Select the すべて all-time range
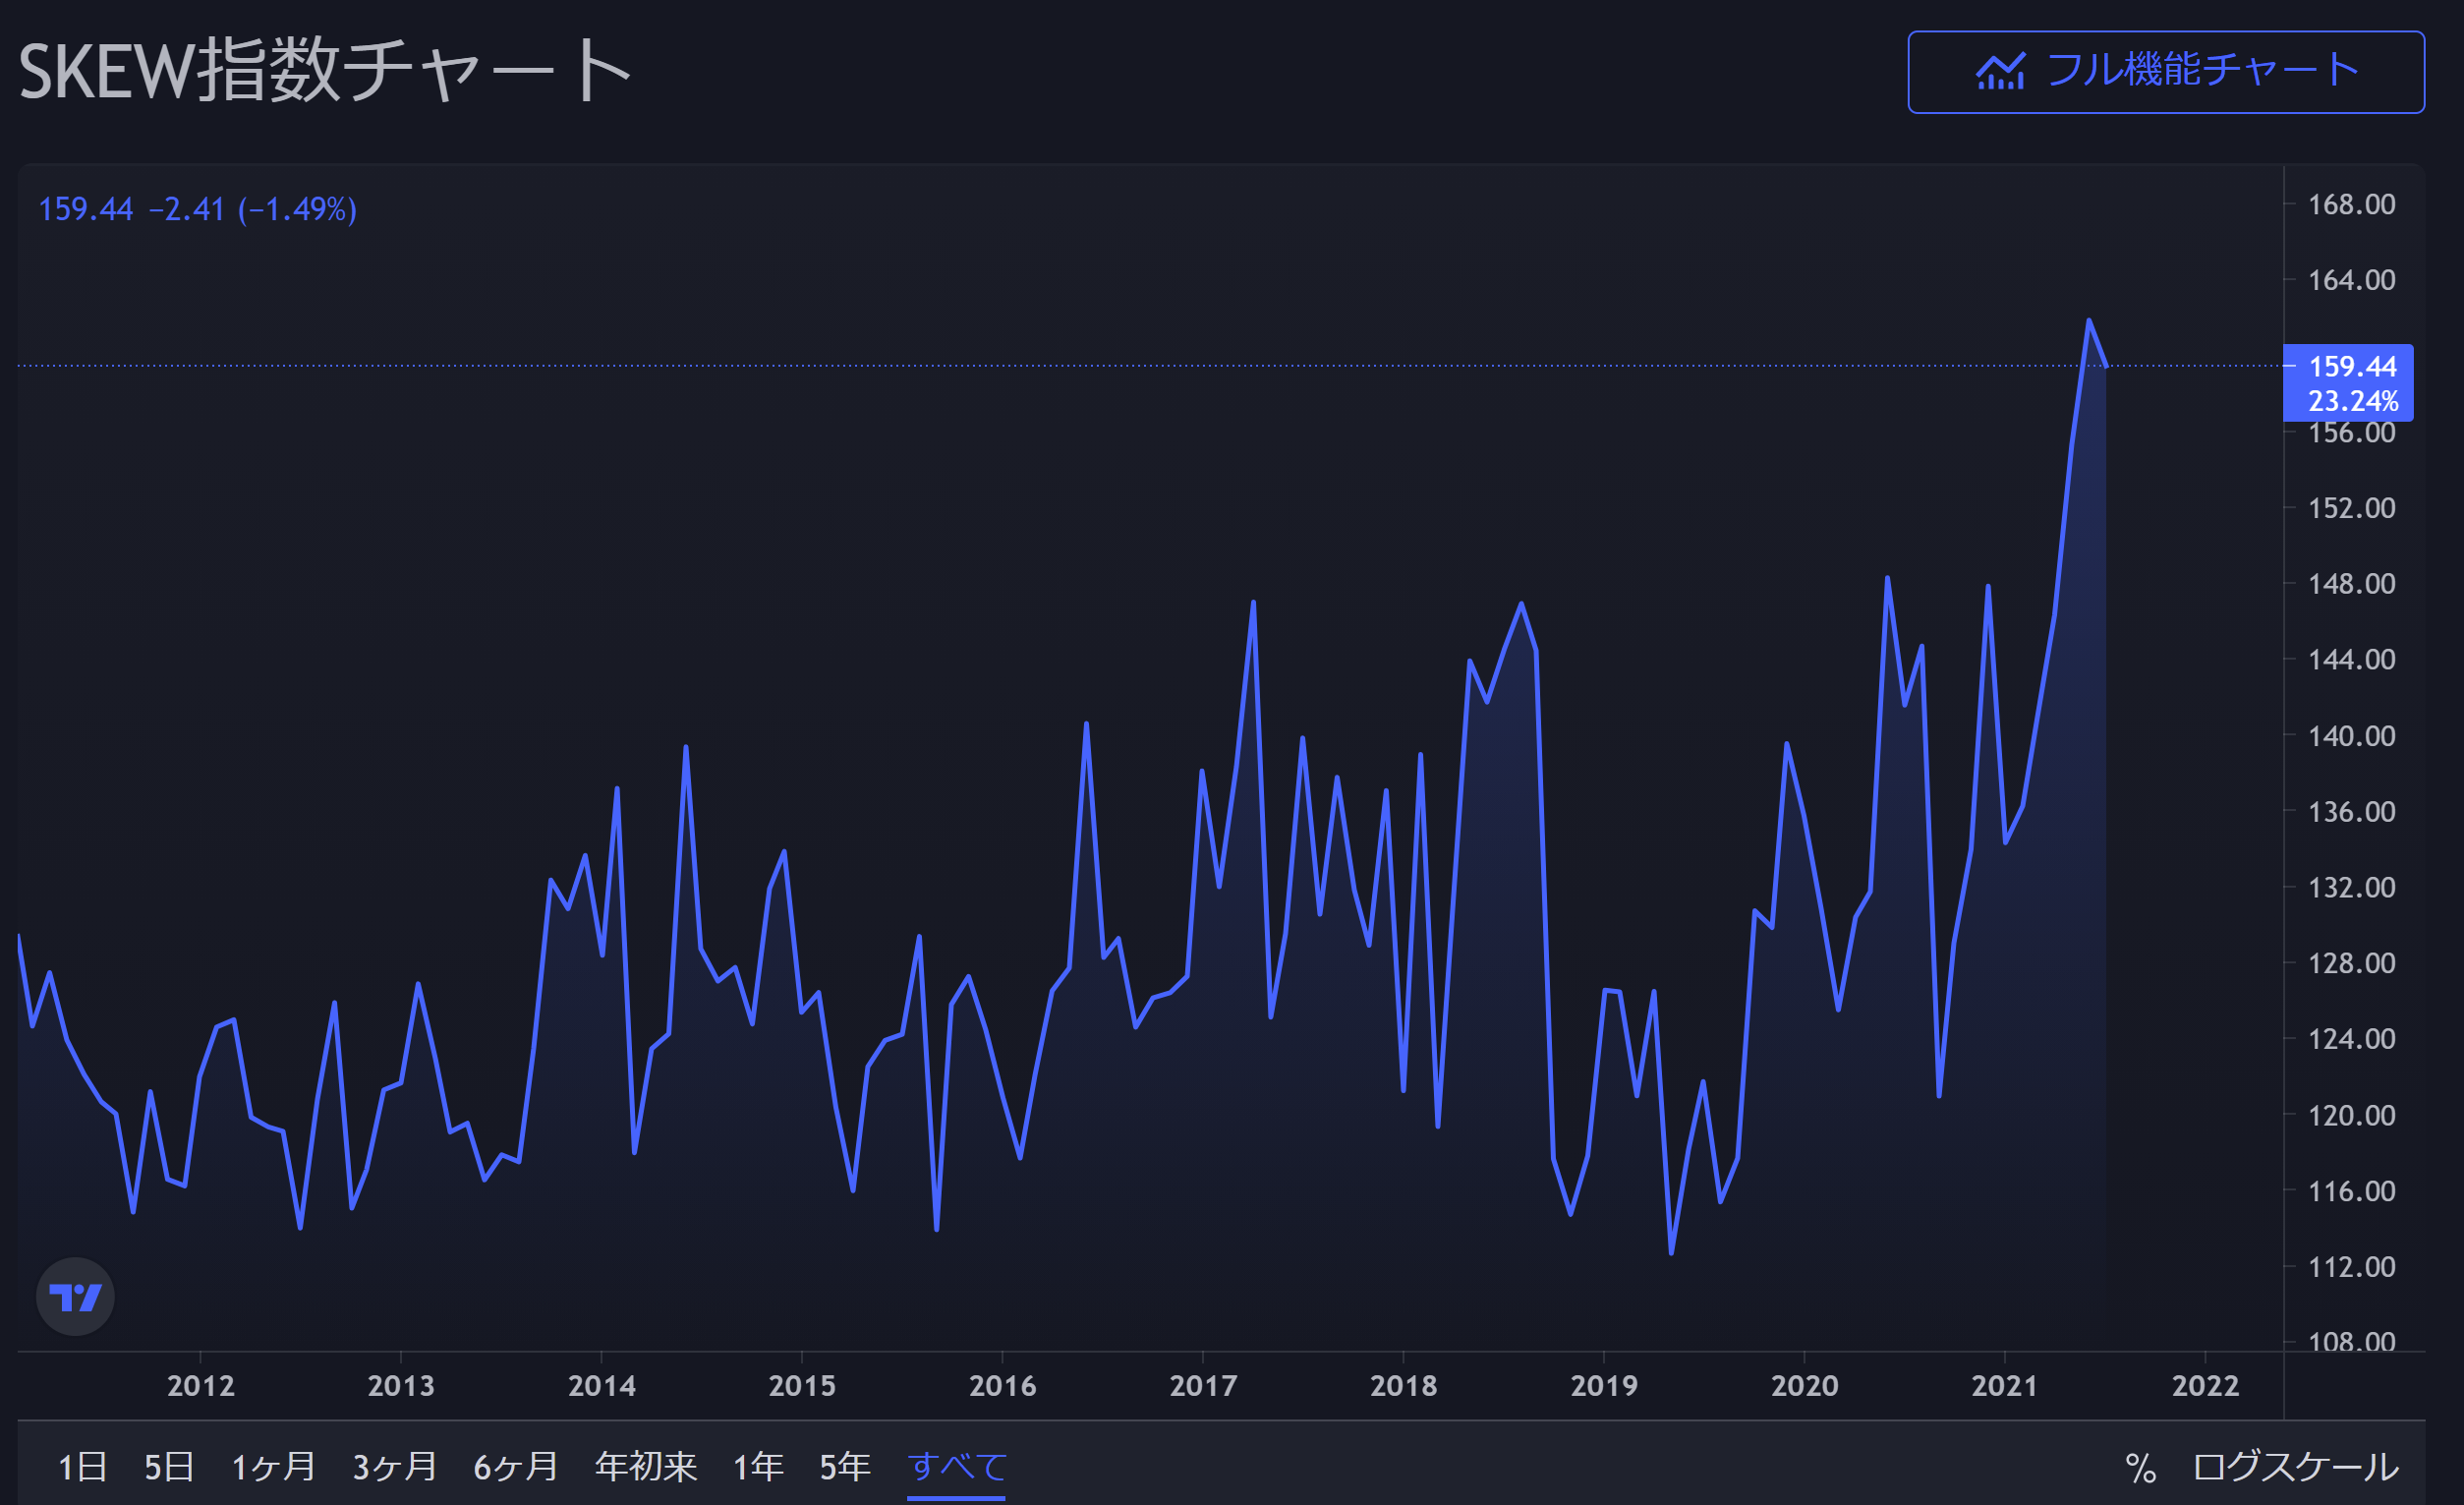Viewport: 2464px width, 1505px height. point(956,1467)
